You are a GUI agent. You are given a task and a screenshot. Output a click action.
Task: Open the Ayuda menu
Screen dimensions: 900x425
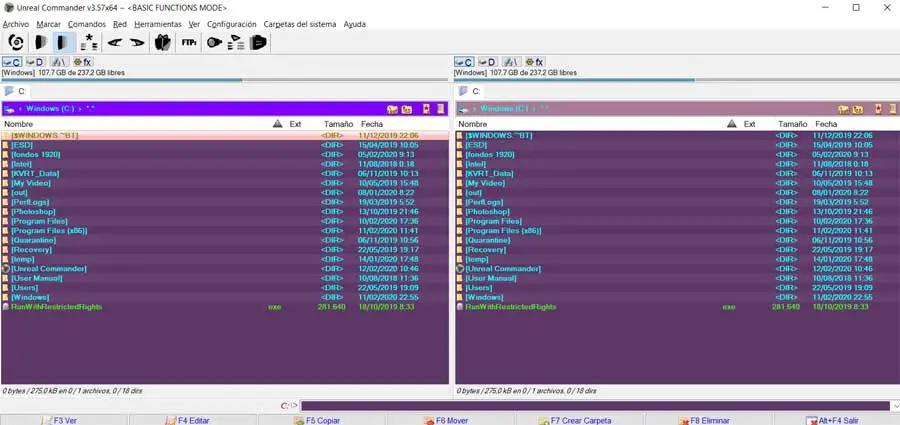pos(355,24)
